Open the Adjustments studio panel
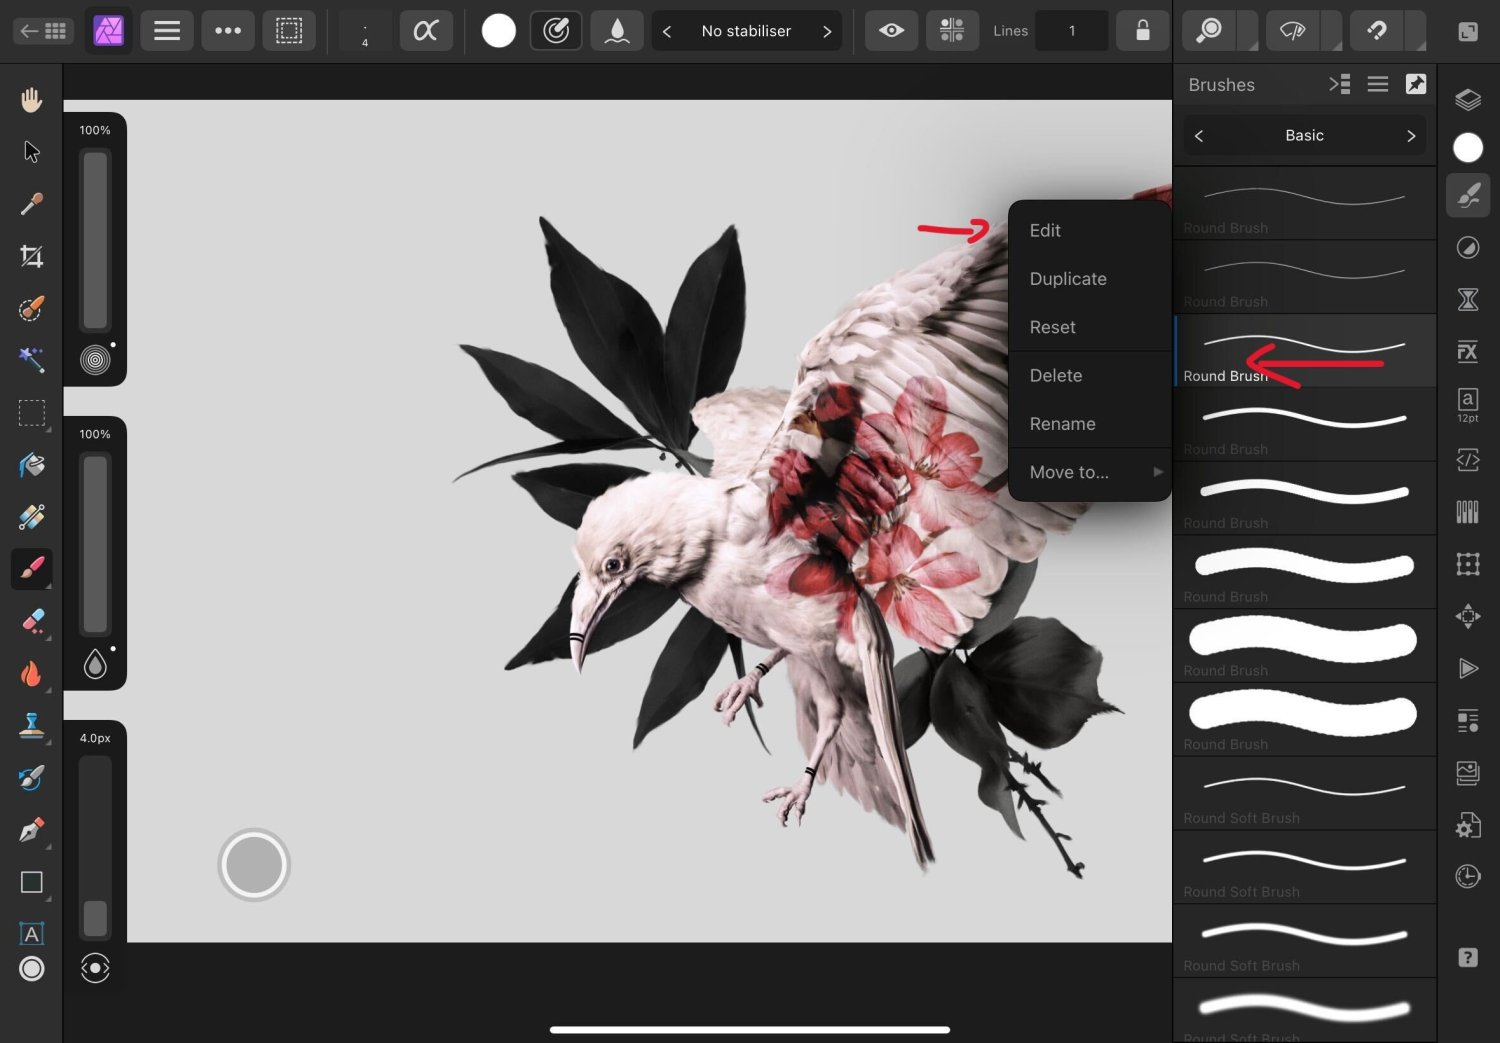Image resolution: width=1500 pixels, height=1043 pixels. point(1467,247)
